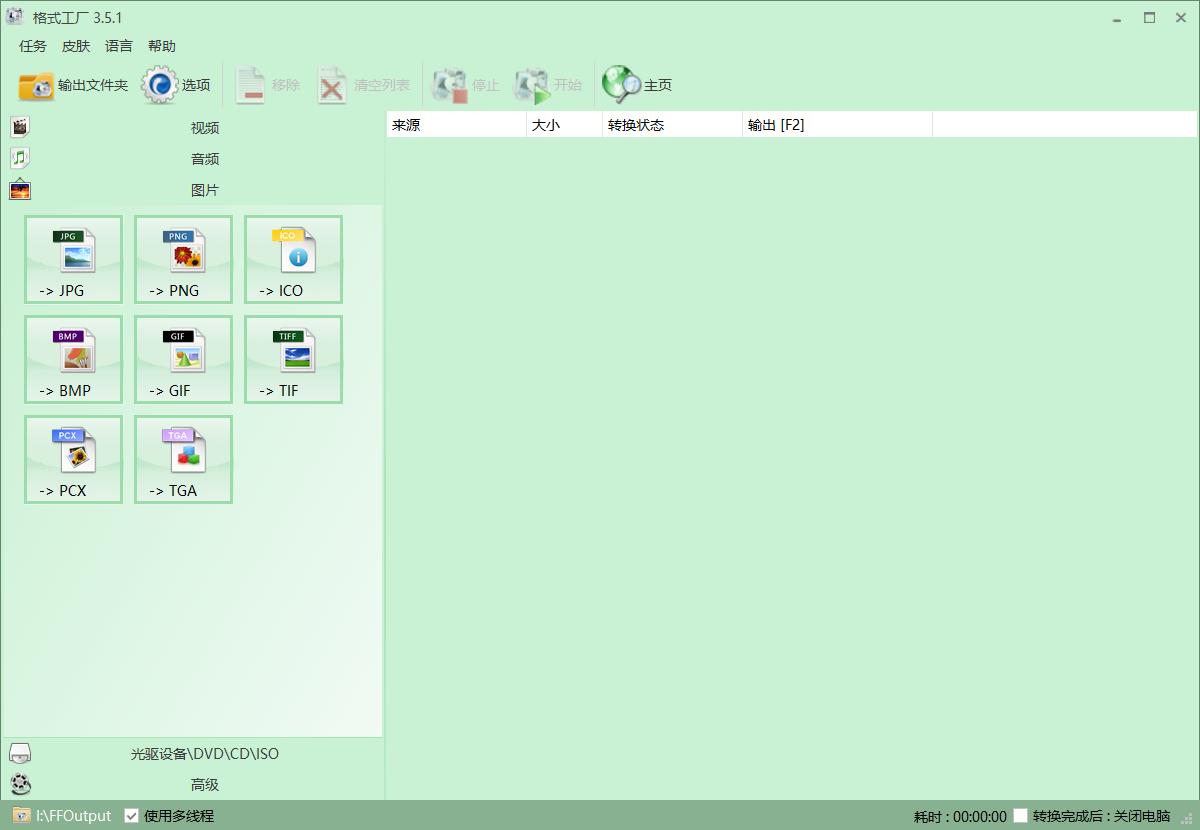Open the -> PCX converter
Viewport: 1200px width, 830px height.
tap(73, 459)
